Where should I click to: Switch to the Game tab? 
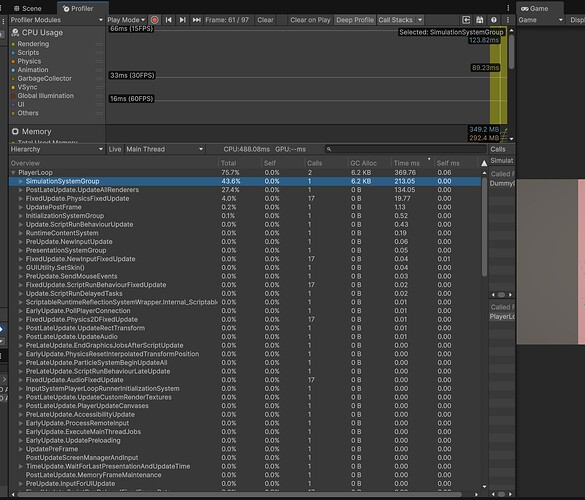click(x=535, y=8)
